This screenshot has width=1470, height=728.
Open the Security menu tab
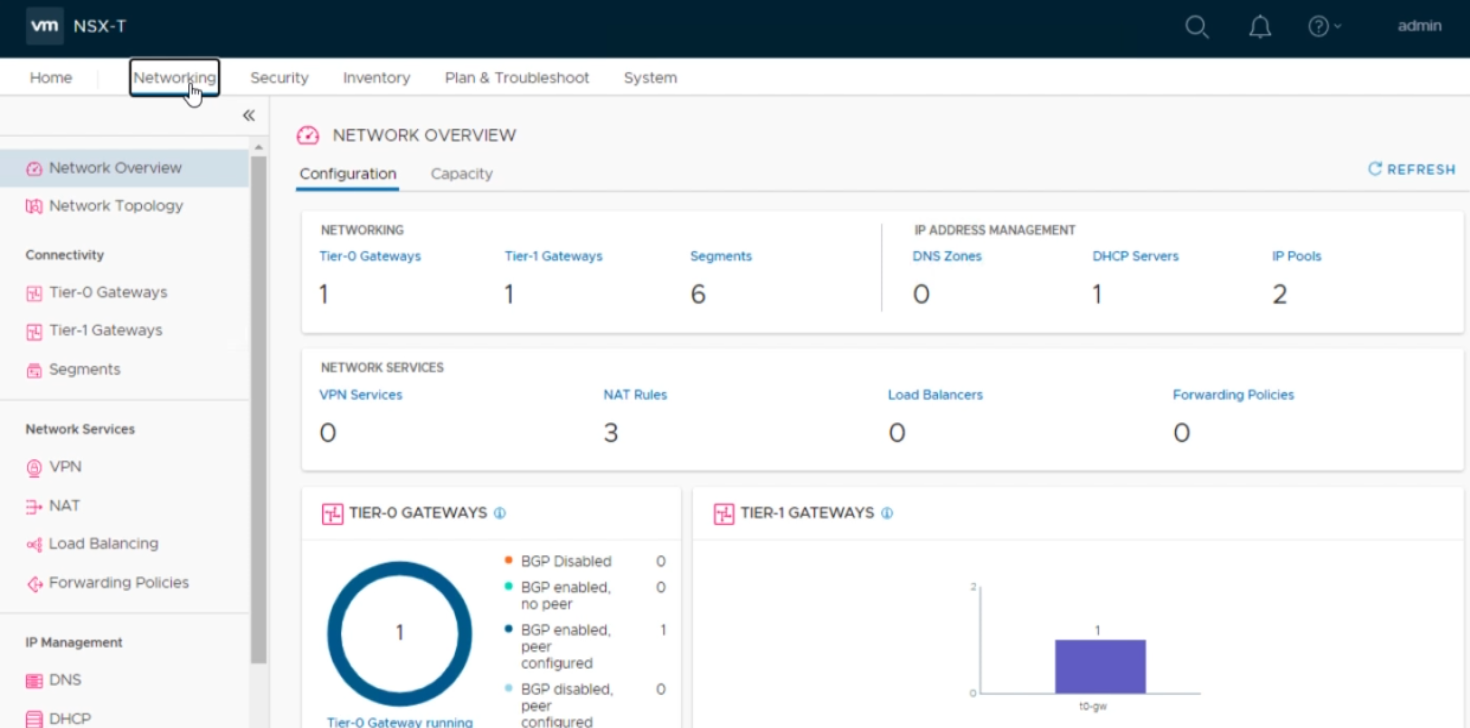pos(279,78)
